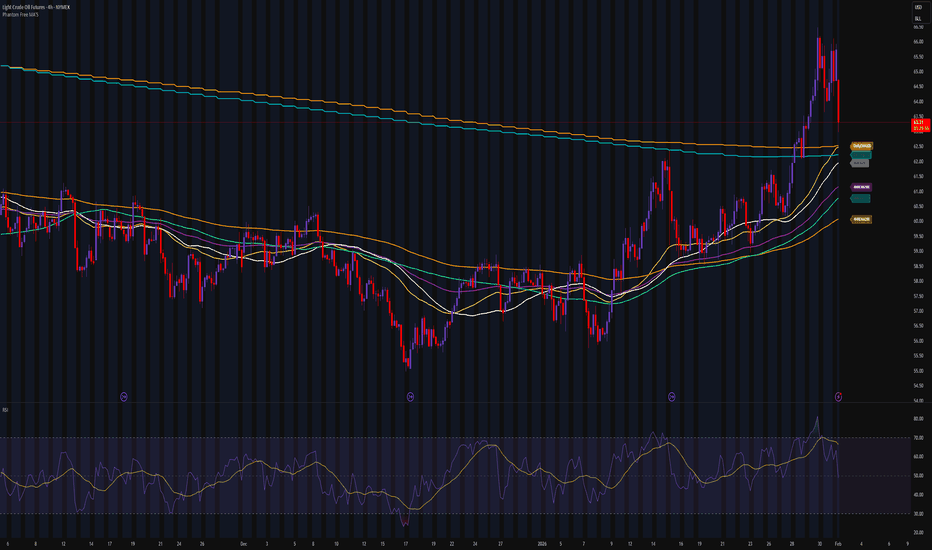This screenshot has height=550, width=932.
Task: Click the Light Crude Oil Futures symbol title
Action: tap(36, 7)
